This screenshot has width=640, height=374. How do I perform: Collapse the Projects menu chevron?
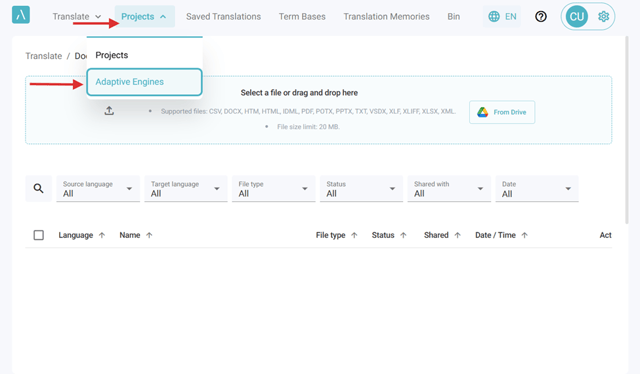click(x=163, y=17)
